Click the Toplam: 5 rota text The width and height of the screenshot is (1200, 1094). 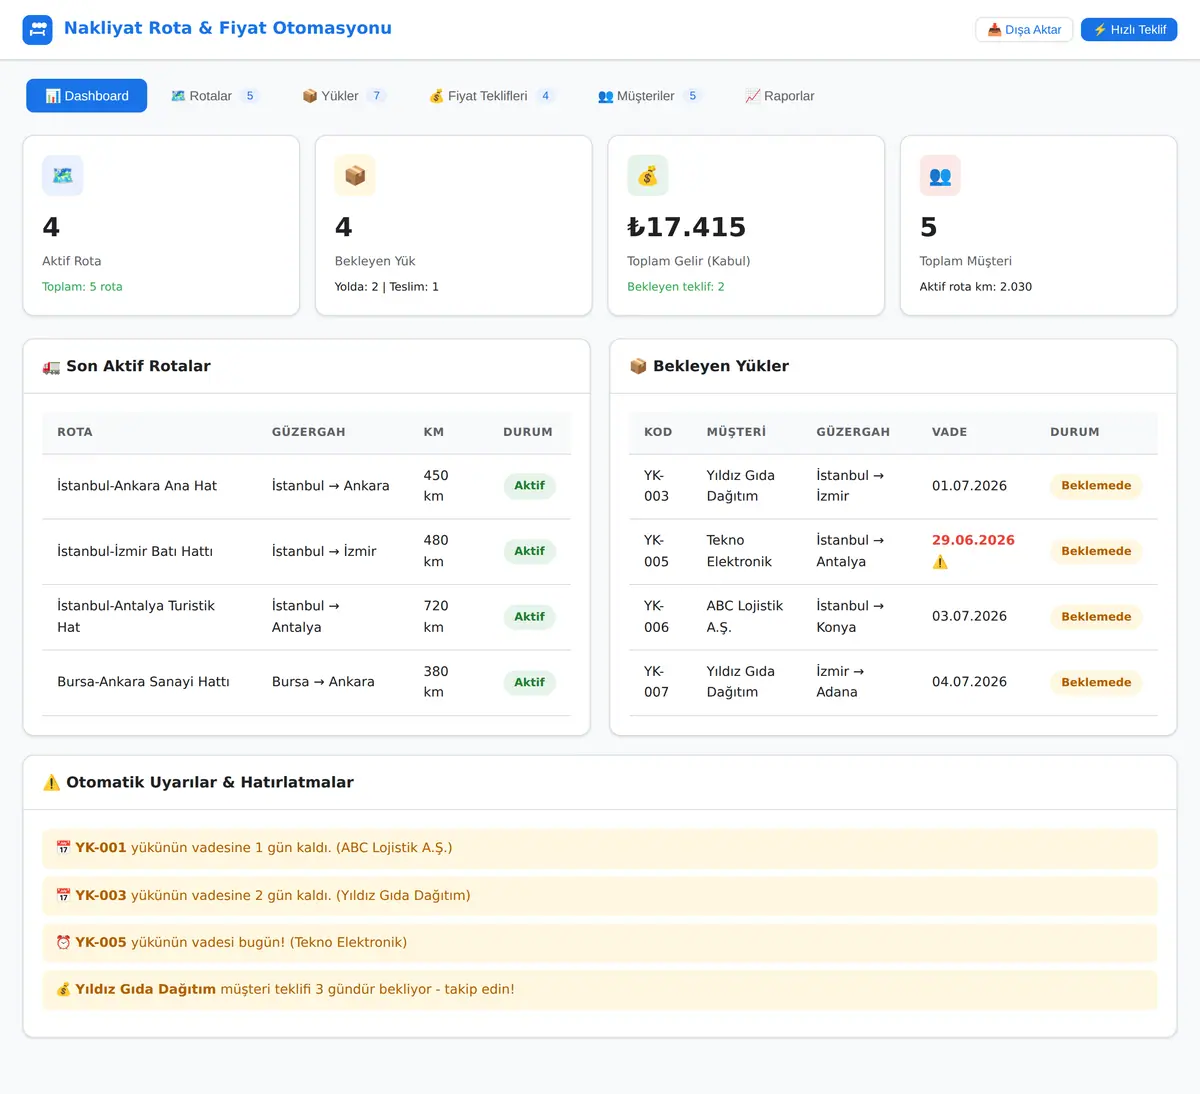(82, 287)
